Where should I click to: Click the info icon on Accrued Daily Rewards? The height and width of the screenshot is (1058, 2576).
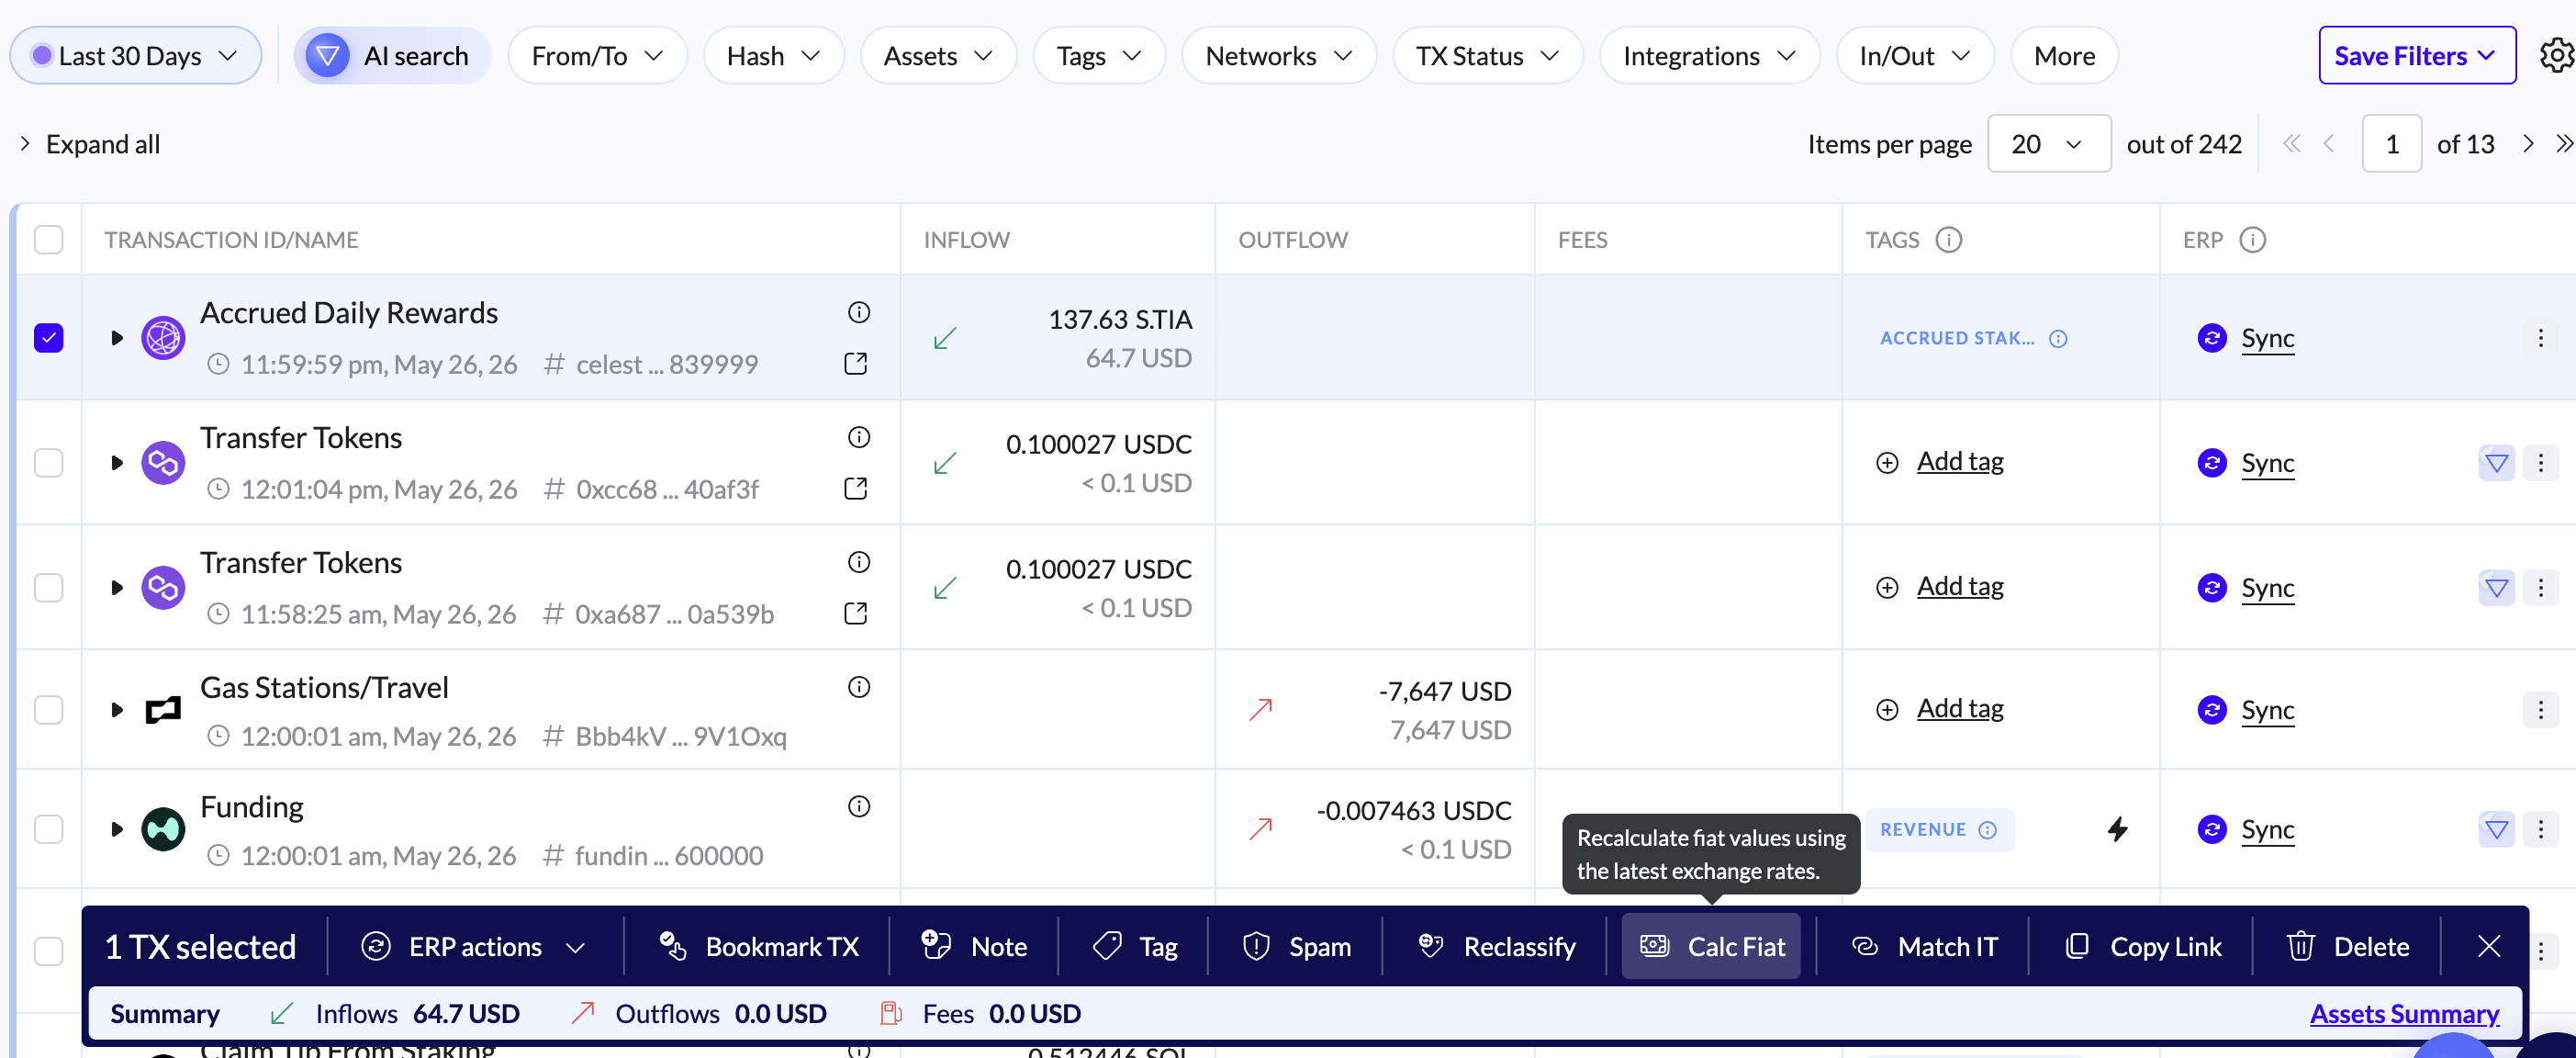(x=858, y=312)
